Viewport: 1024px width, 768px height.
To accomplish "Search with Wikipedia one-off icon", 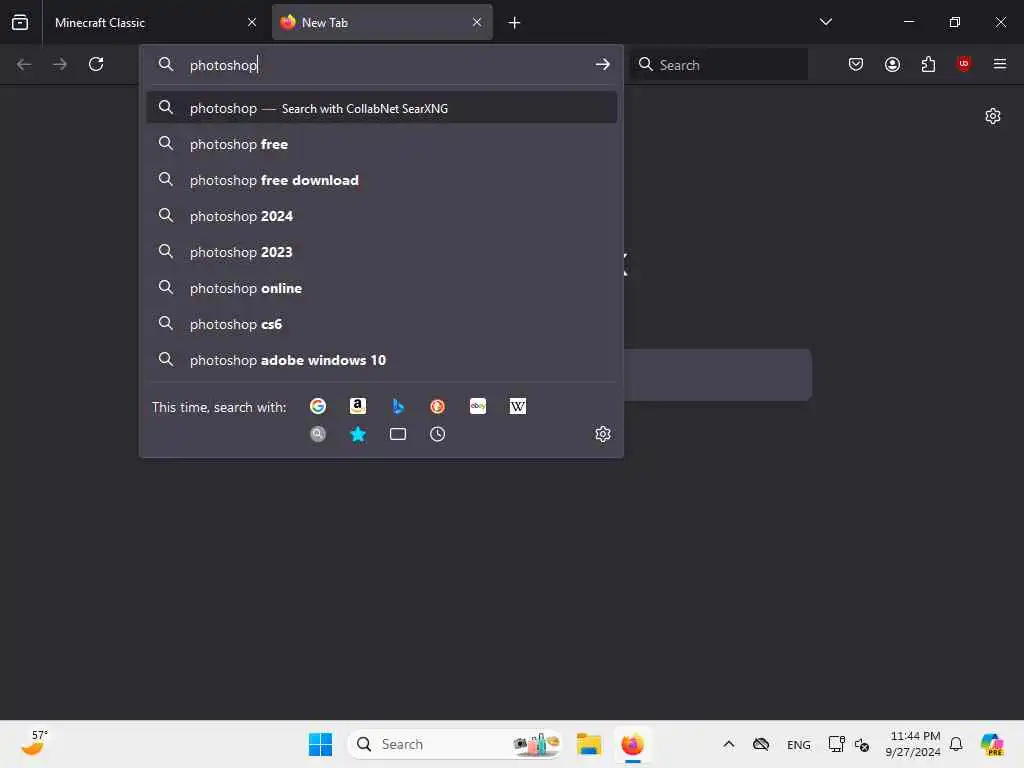I will (x=517, y=406).
